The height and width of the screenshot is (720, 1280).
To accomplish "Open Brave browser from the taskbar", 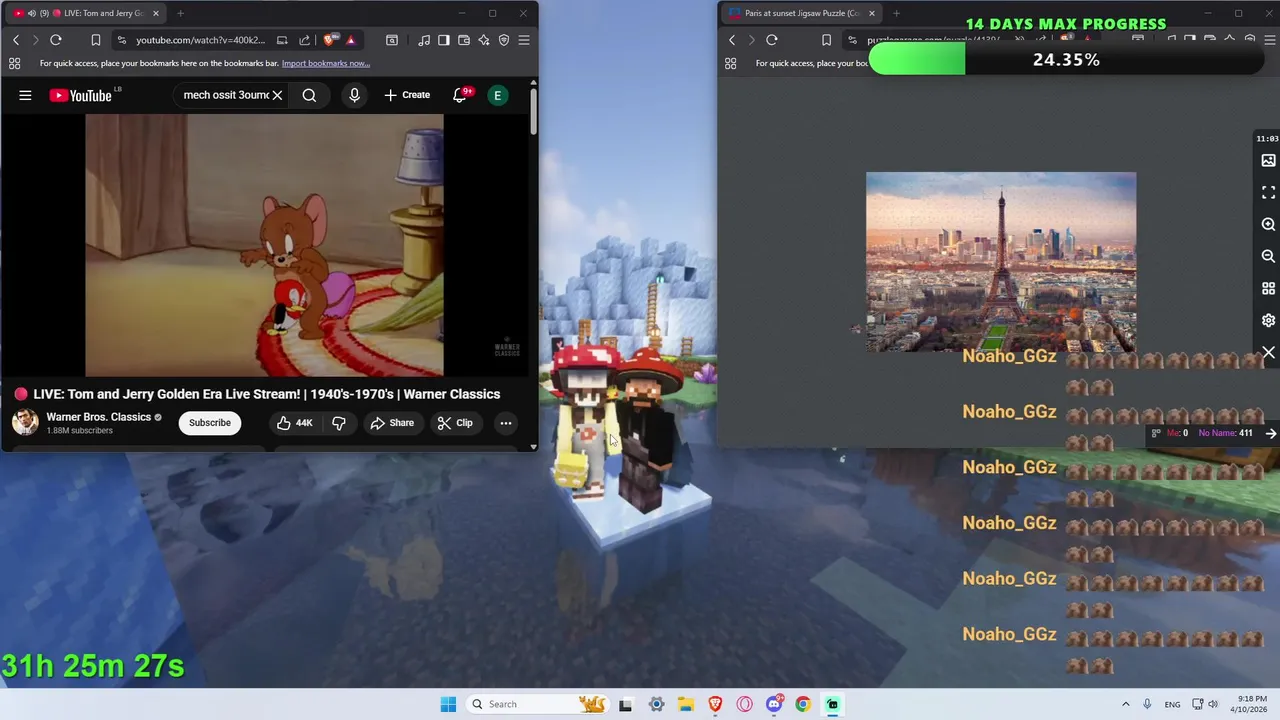I will [715, 704].
